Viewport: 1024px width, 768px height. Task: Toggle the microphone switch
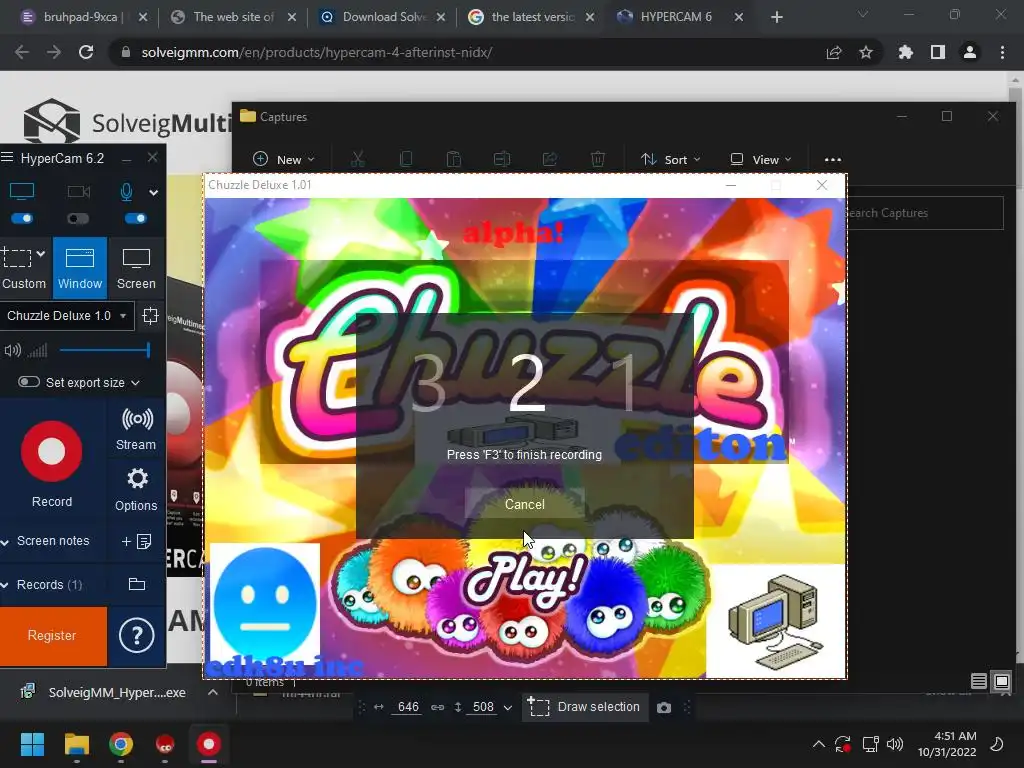click(135, 218)
